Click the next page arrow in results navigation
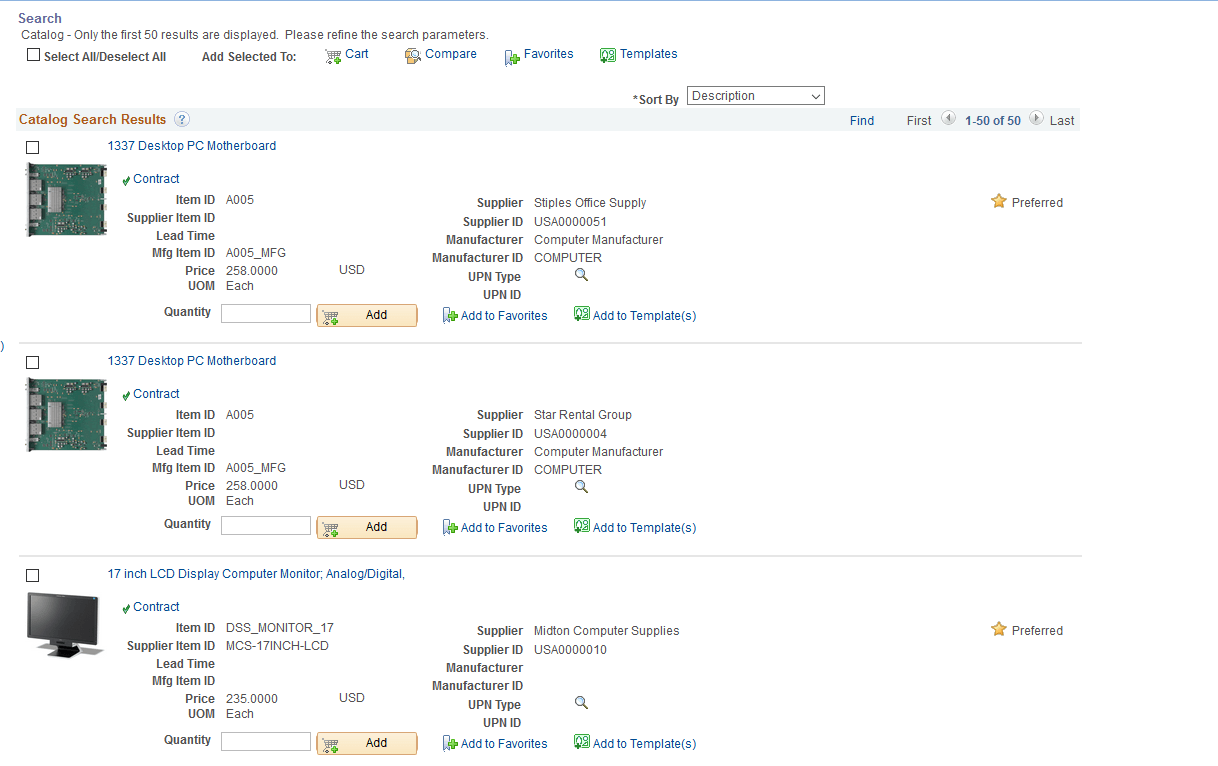 pyautogui.click(x=1036, y=118)
